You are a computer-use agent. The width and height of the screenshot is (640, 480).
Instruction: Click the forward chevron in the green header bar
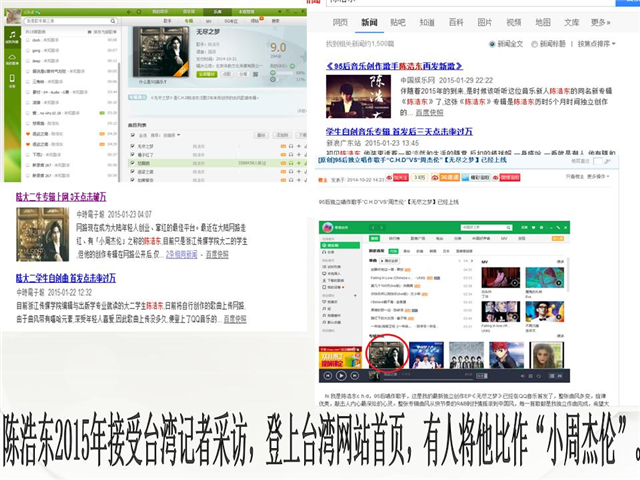[382, 227]
